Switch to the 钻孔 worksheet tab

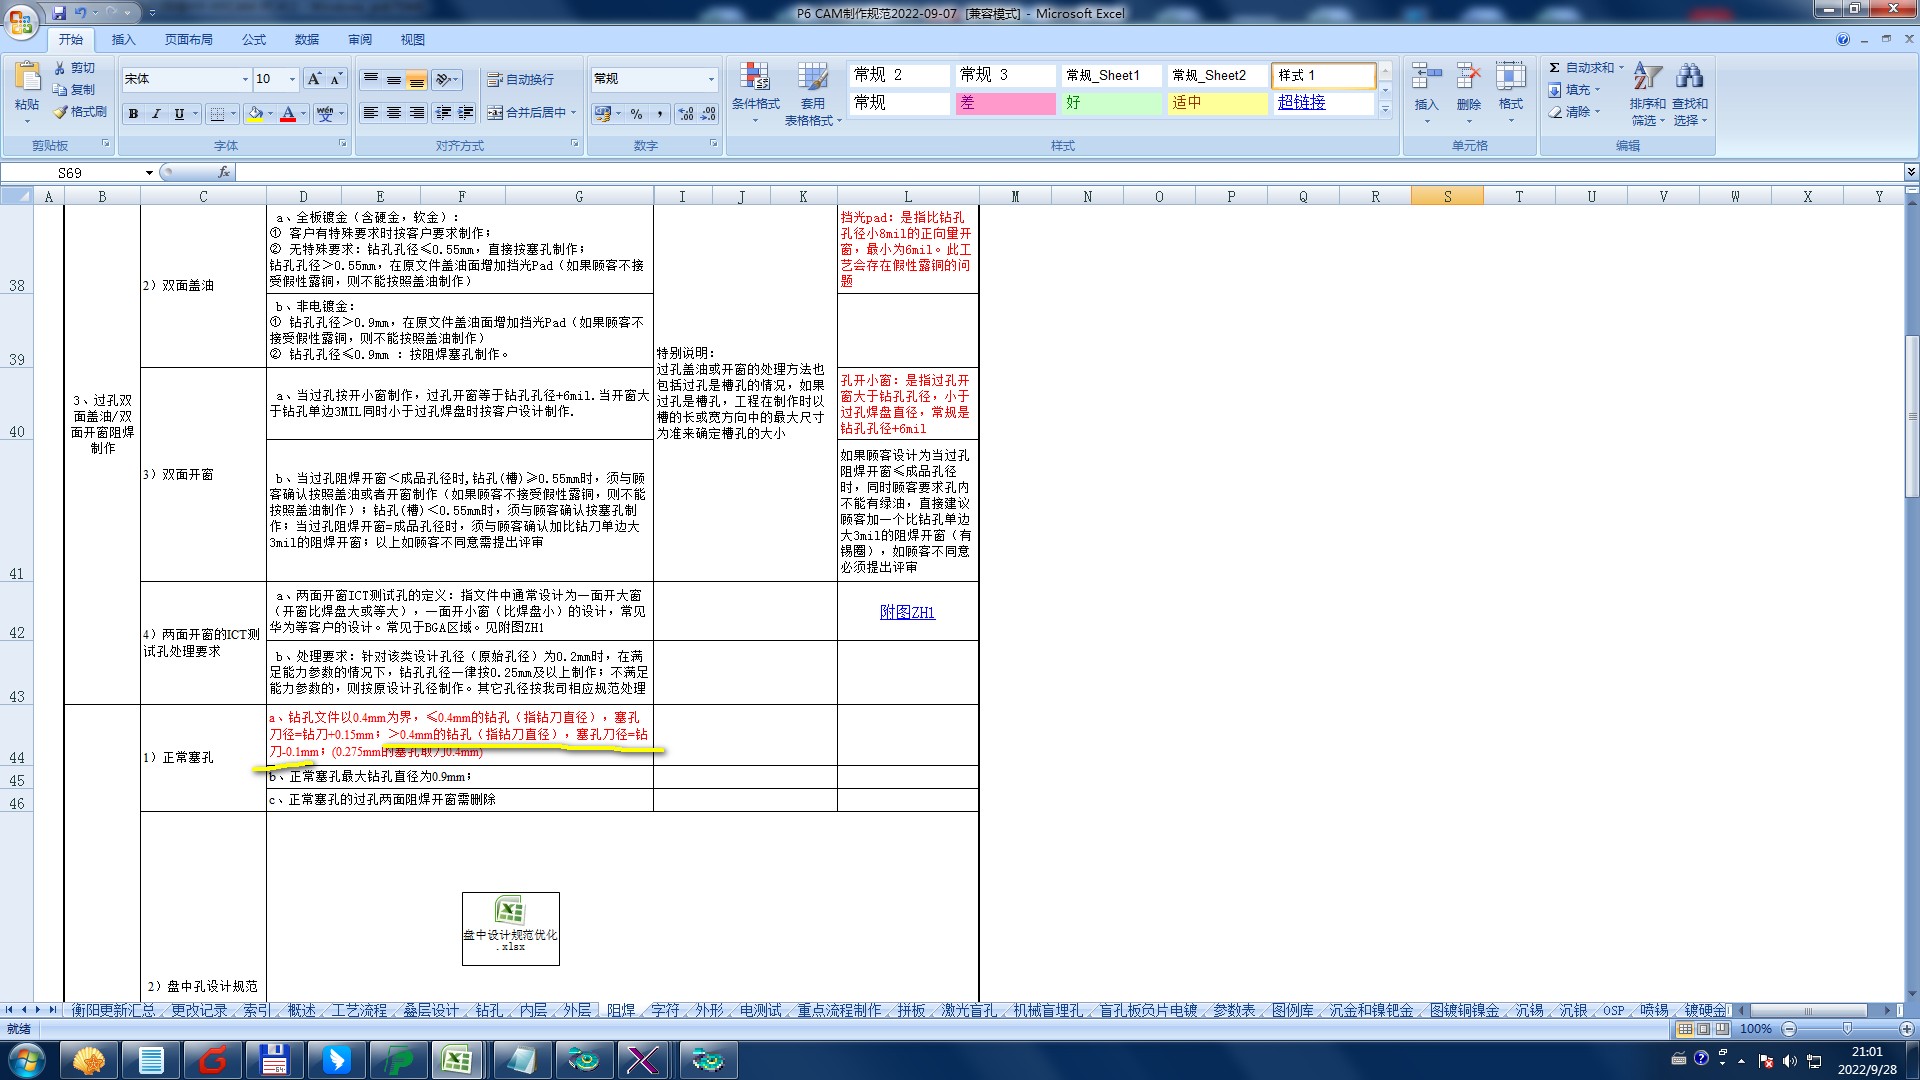[x=489, y=1010]
